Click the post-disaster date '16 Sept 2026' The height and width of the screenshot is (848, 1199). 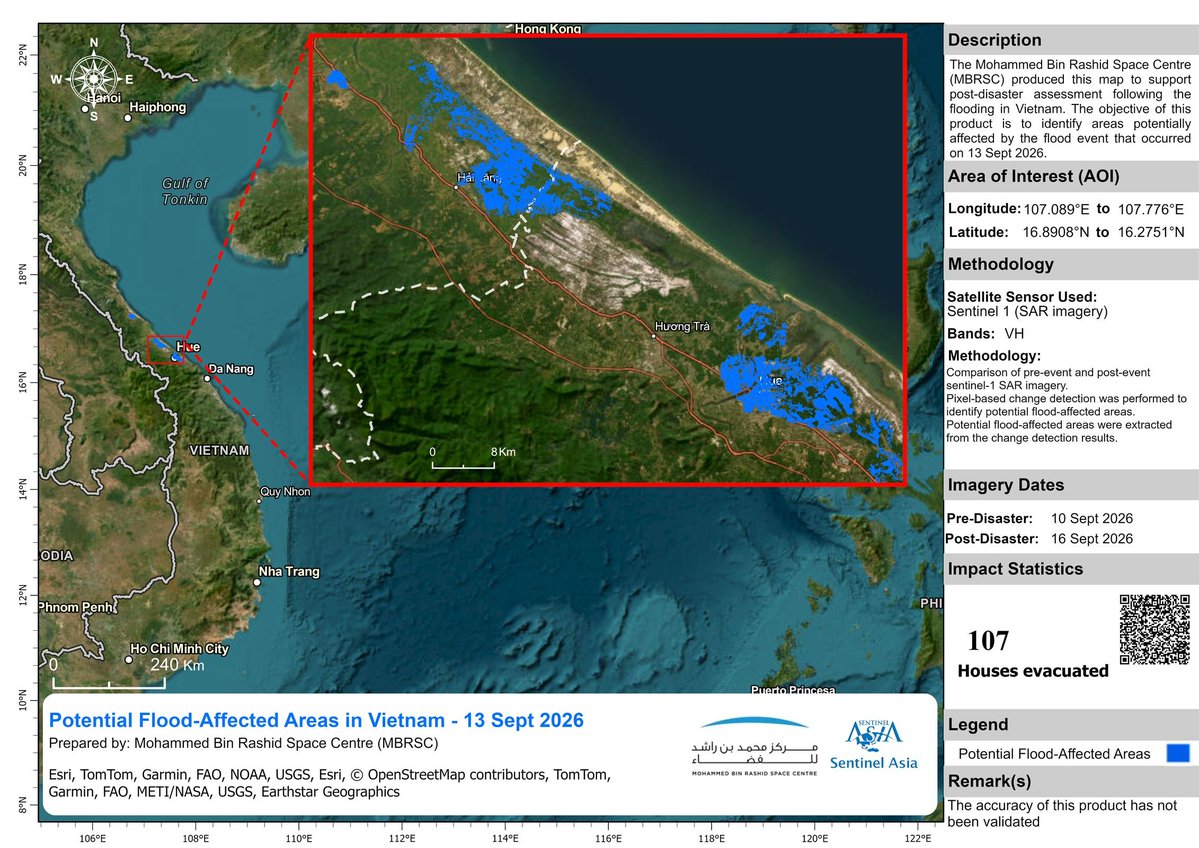pos(1092,538)
